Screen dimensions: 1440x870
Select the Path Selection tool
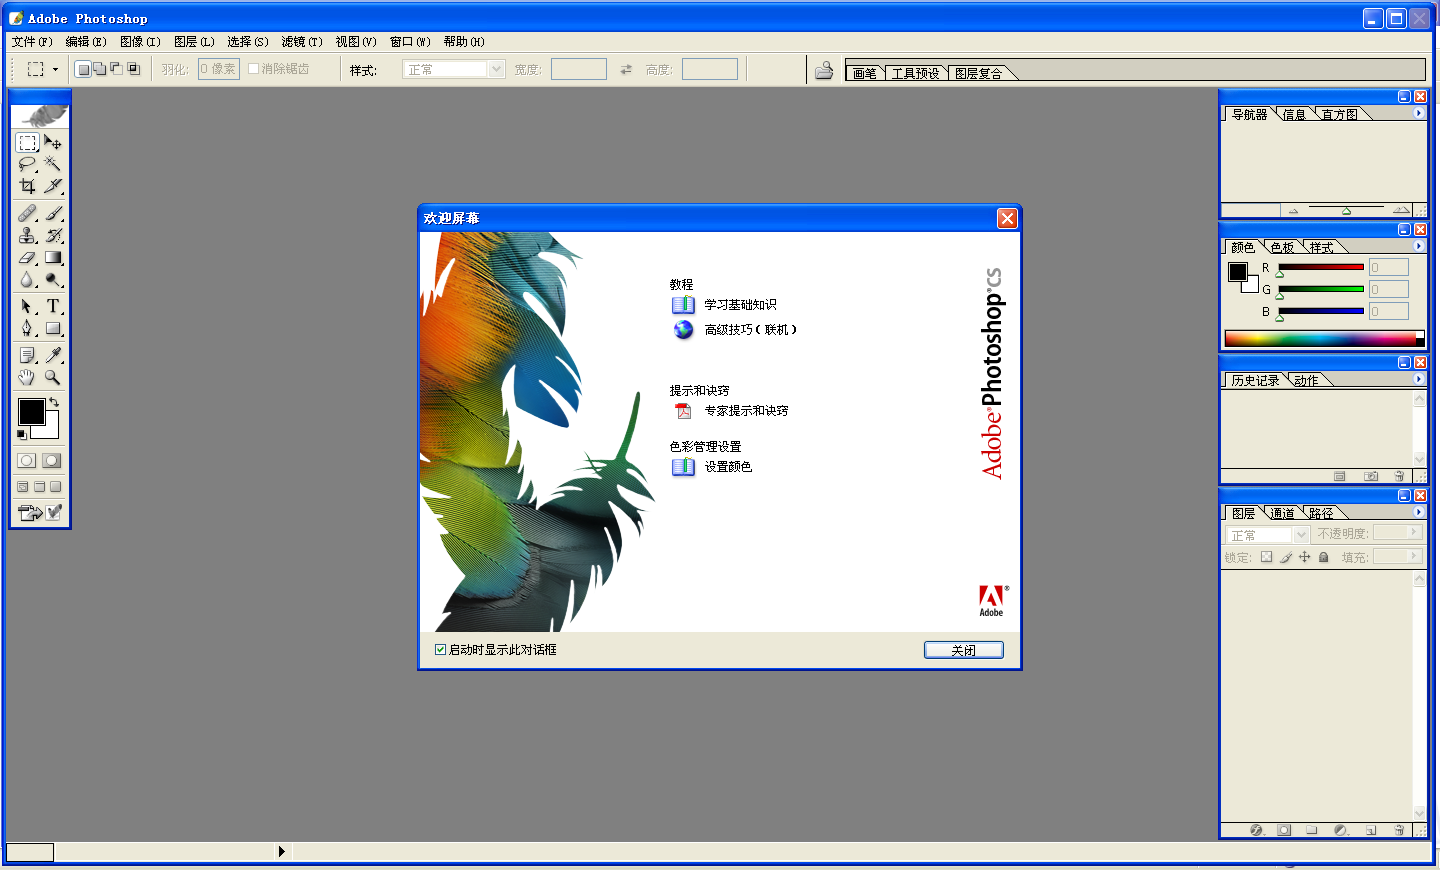tap(27, 306)
